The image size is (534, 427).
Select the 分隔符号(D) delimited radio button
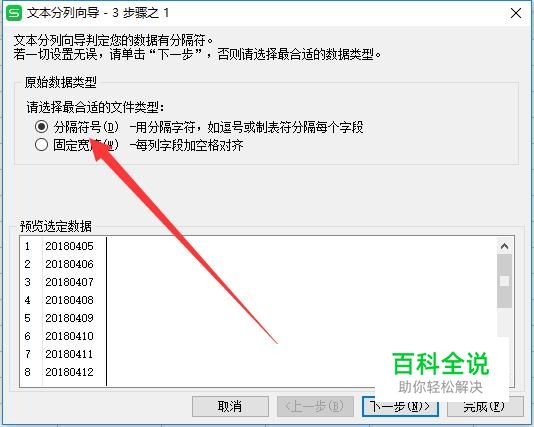pyautogui.click(x=42, y=127)
